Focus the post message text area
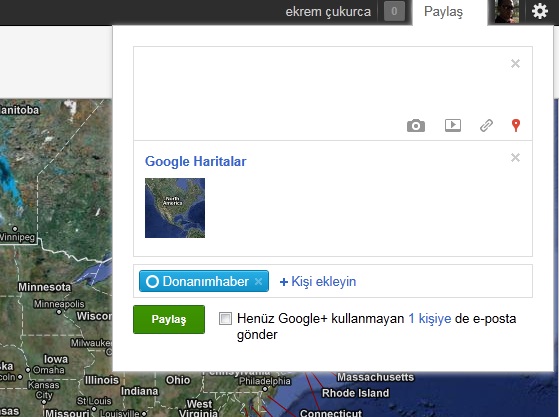 333,93
